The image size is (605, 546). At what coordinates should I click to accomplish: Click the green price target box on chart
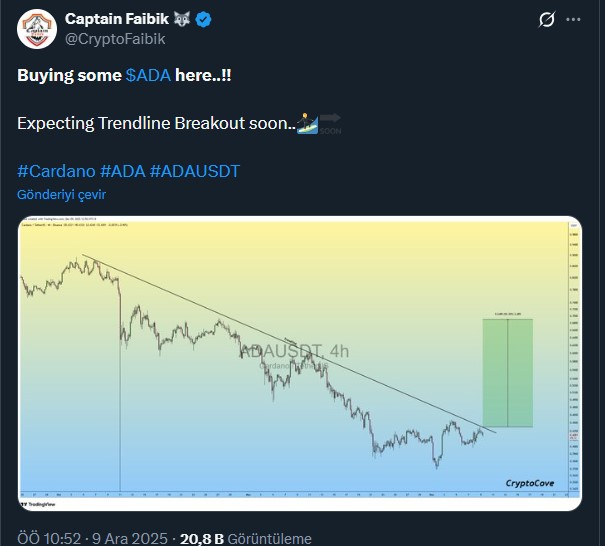[507, 373]
